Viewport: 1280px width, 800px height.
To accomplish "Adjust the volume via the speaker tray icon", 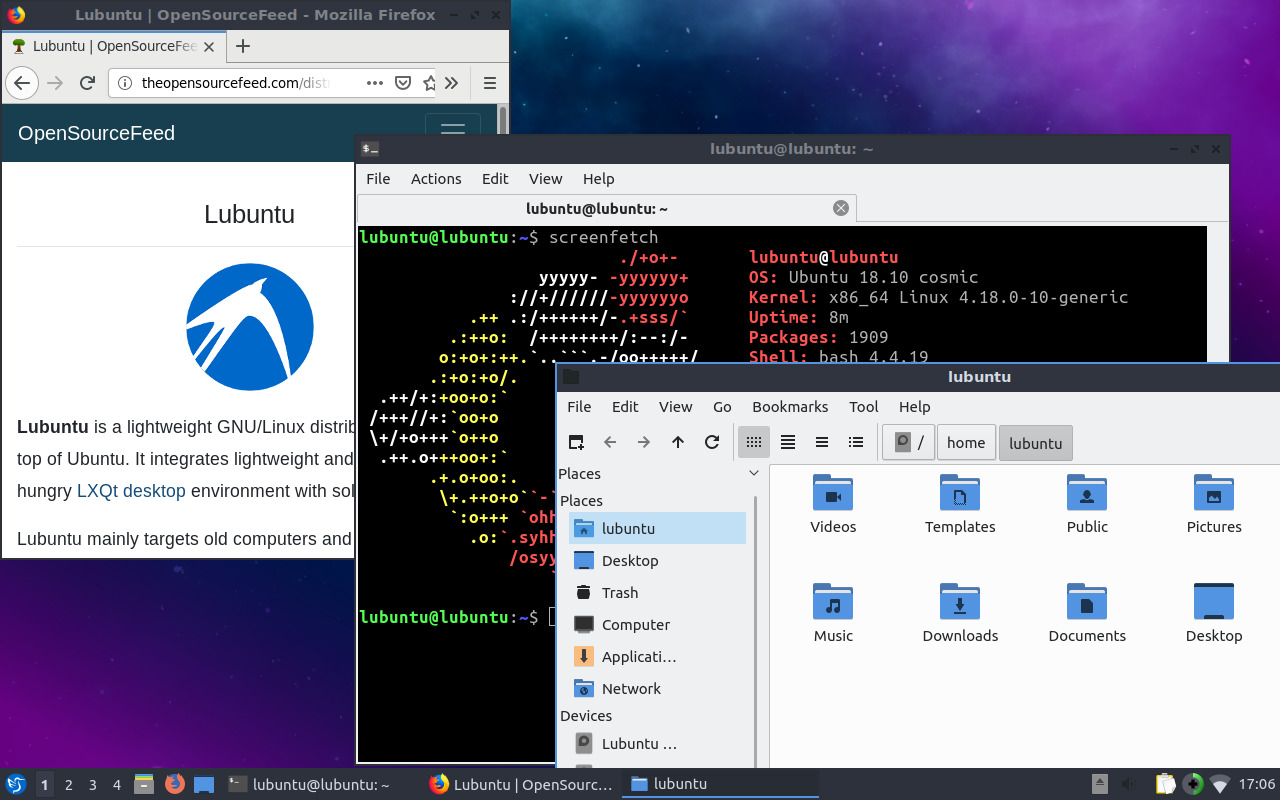I will click(1130, 784).
